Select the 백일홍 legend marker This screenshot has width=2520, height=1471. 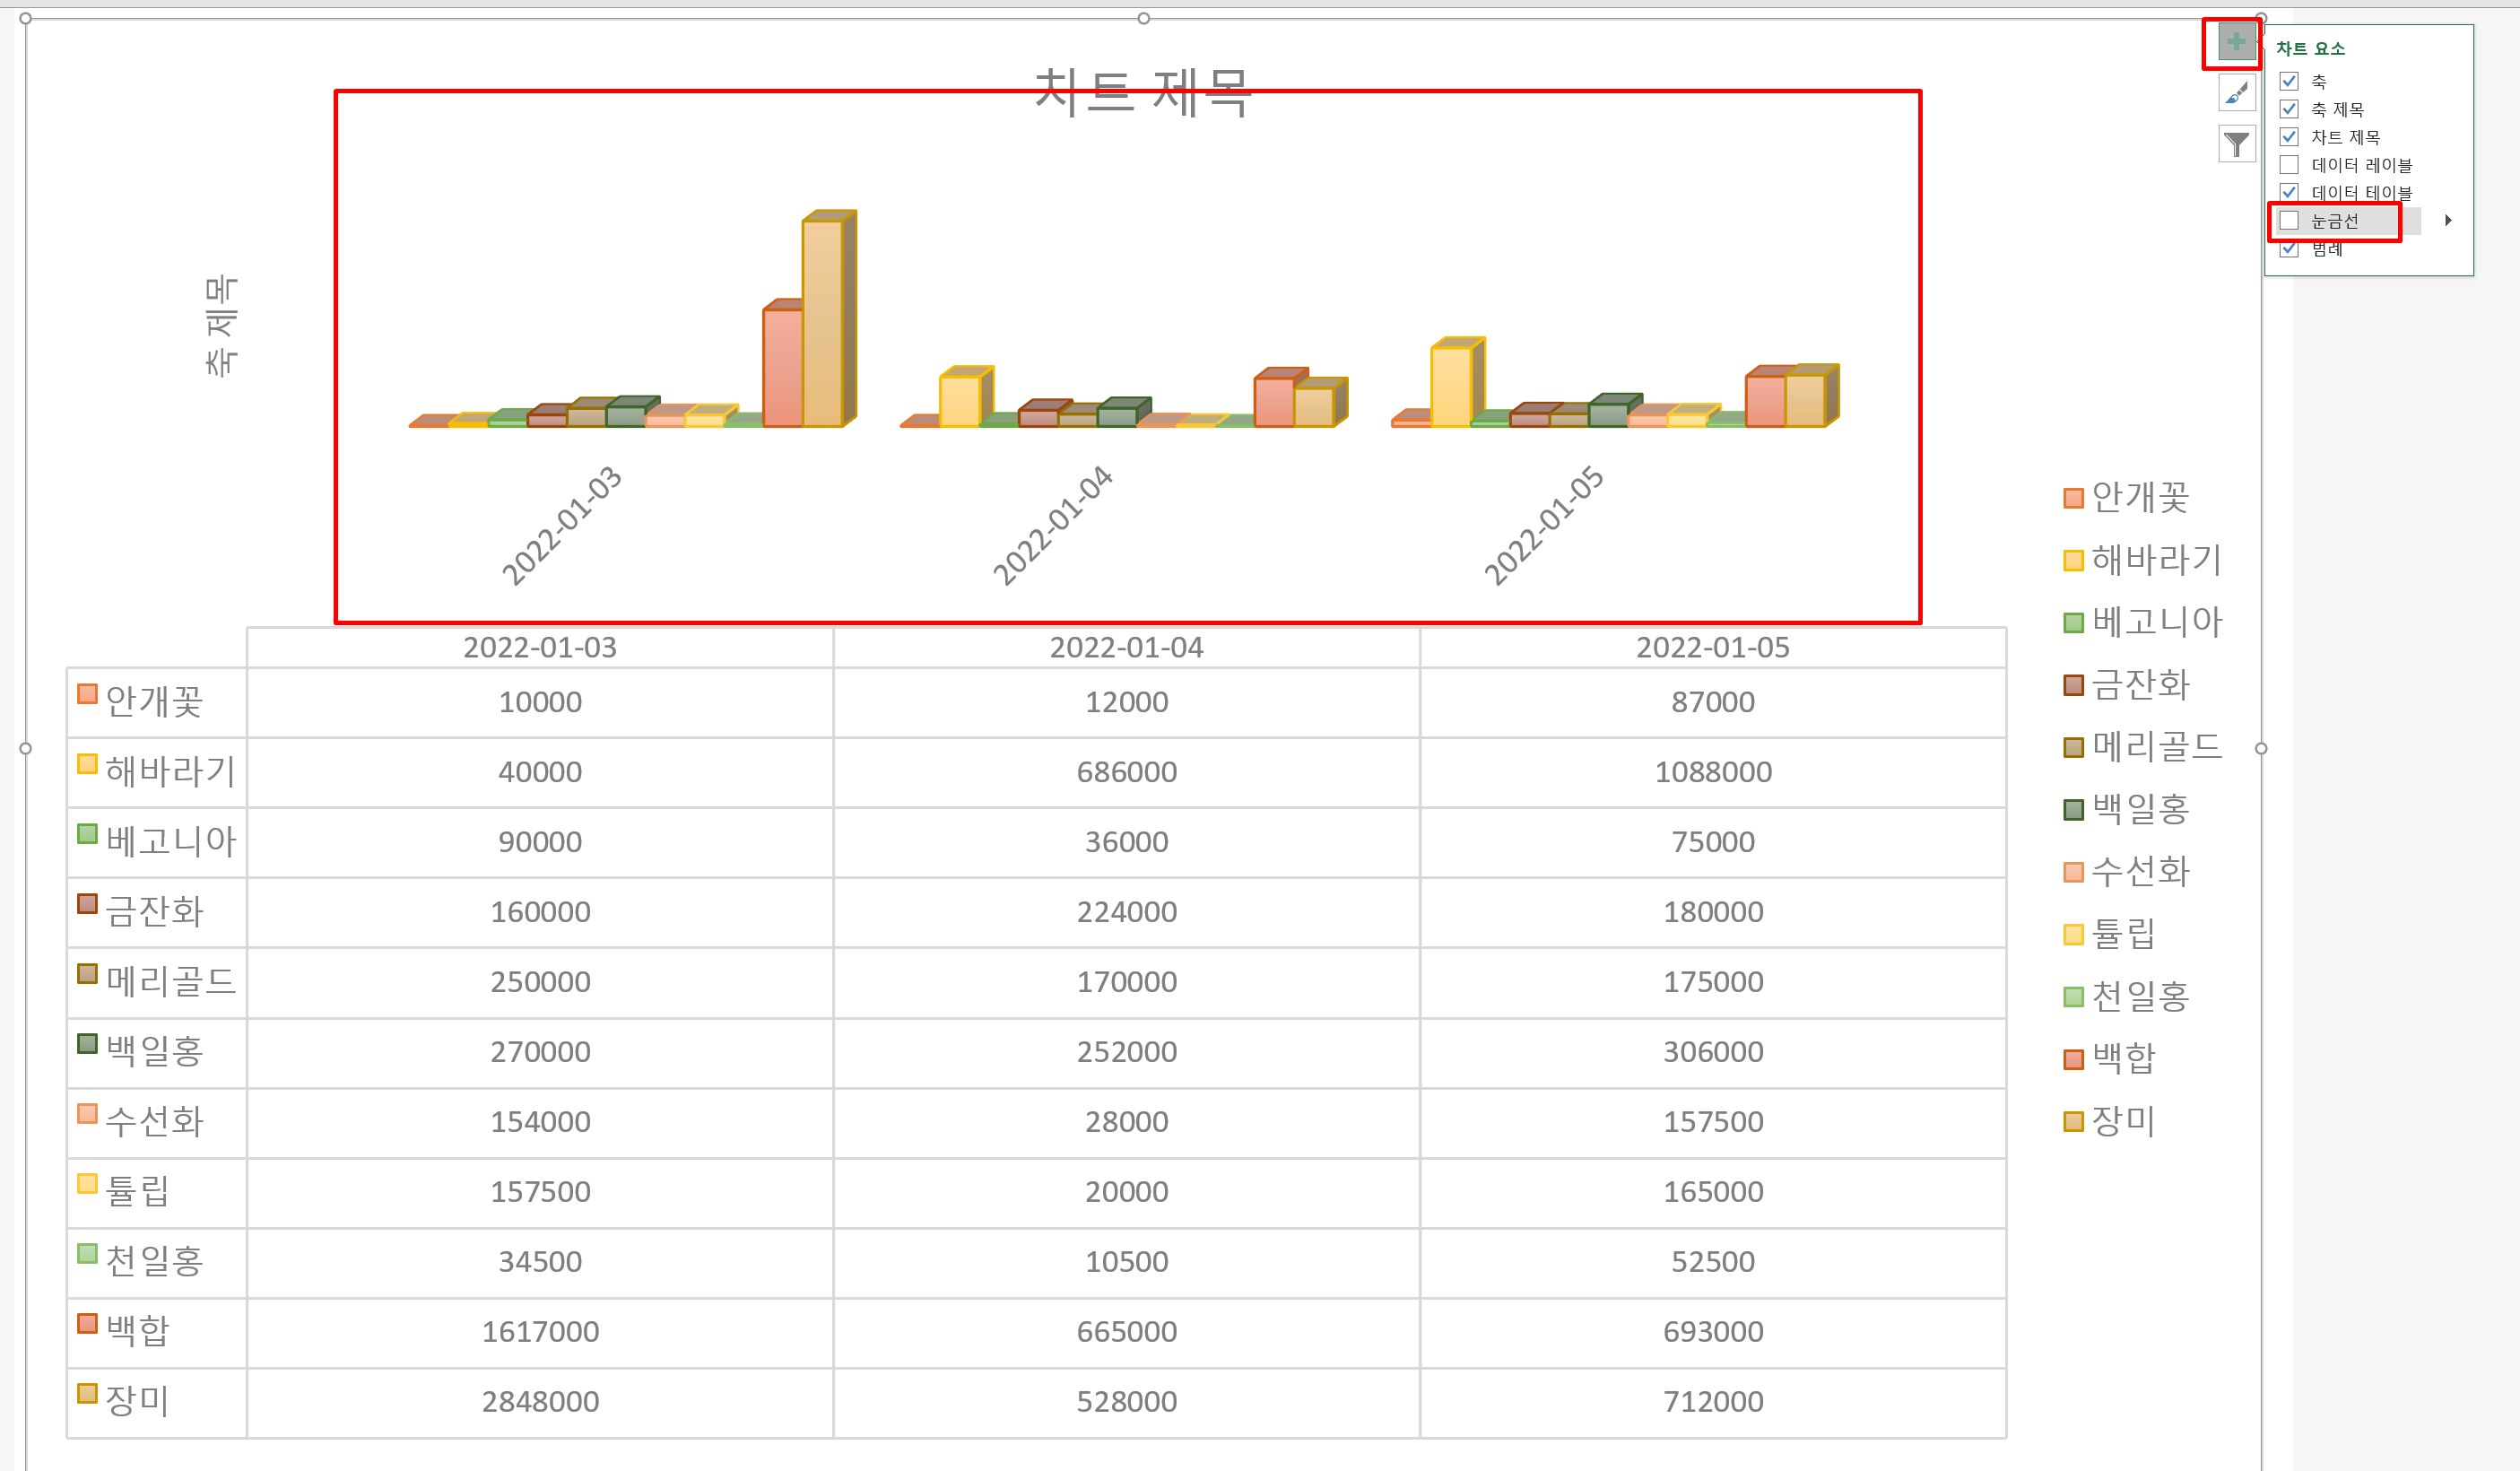pyautogui.click(x=2073, y=809)
